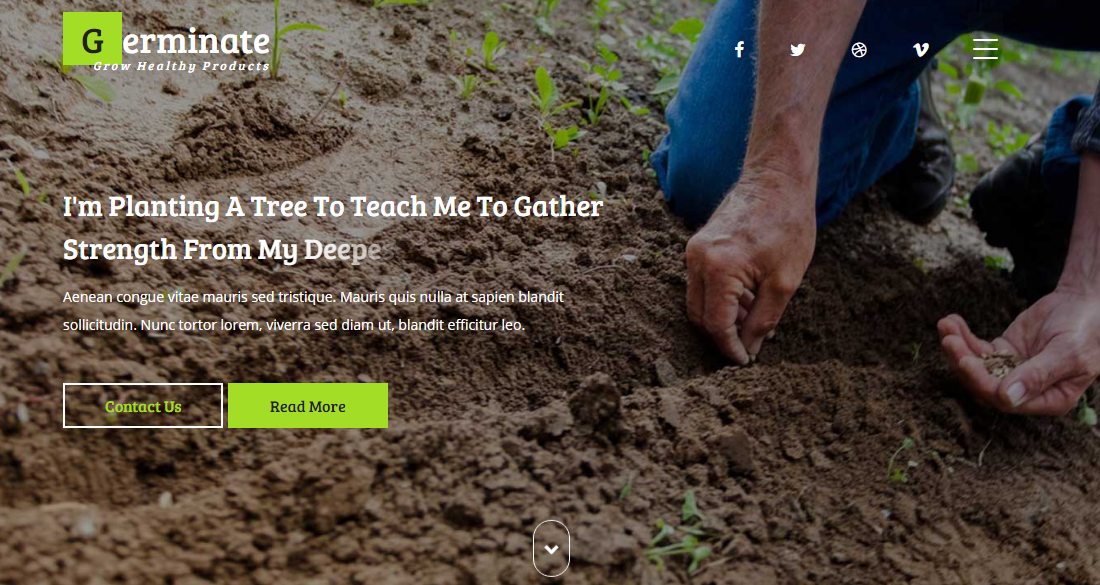Click the scroll-down chevron at the bottom
1100x585 pixels.
[551, 549]
